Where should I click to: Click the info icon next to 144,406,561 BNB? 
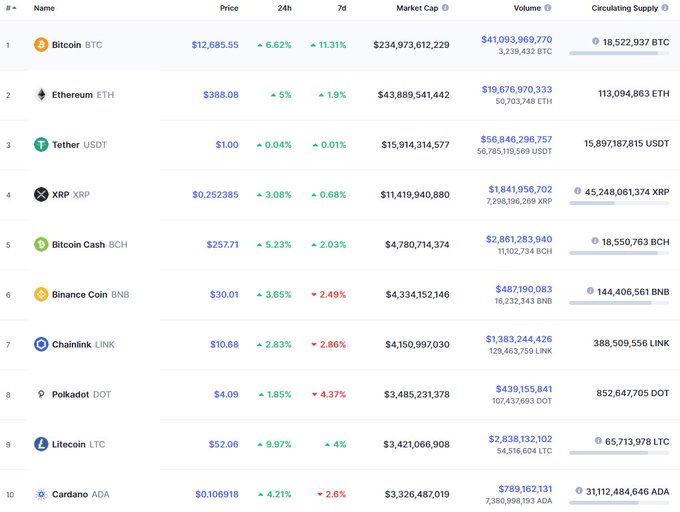(x=590, y=291)
